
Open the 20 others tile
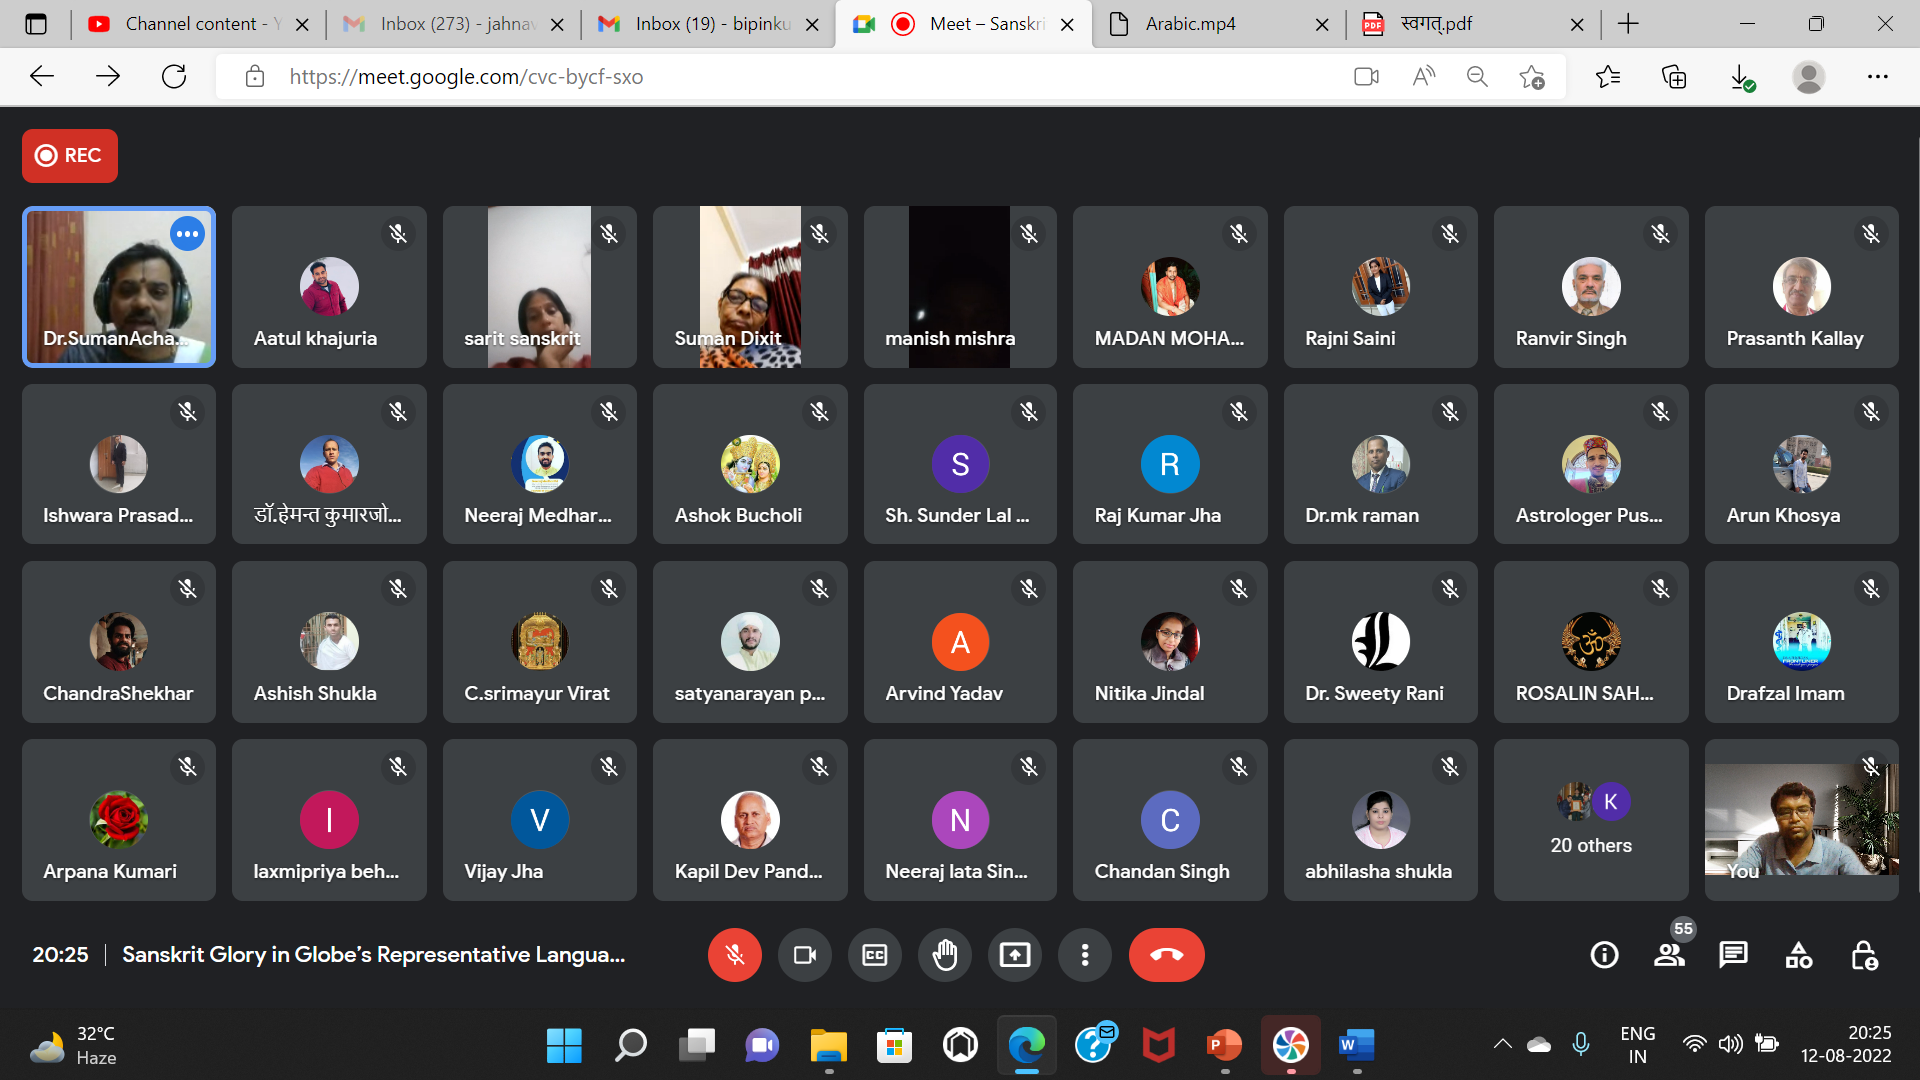pos(1590,820)
